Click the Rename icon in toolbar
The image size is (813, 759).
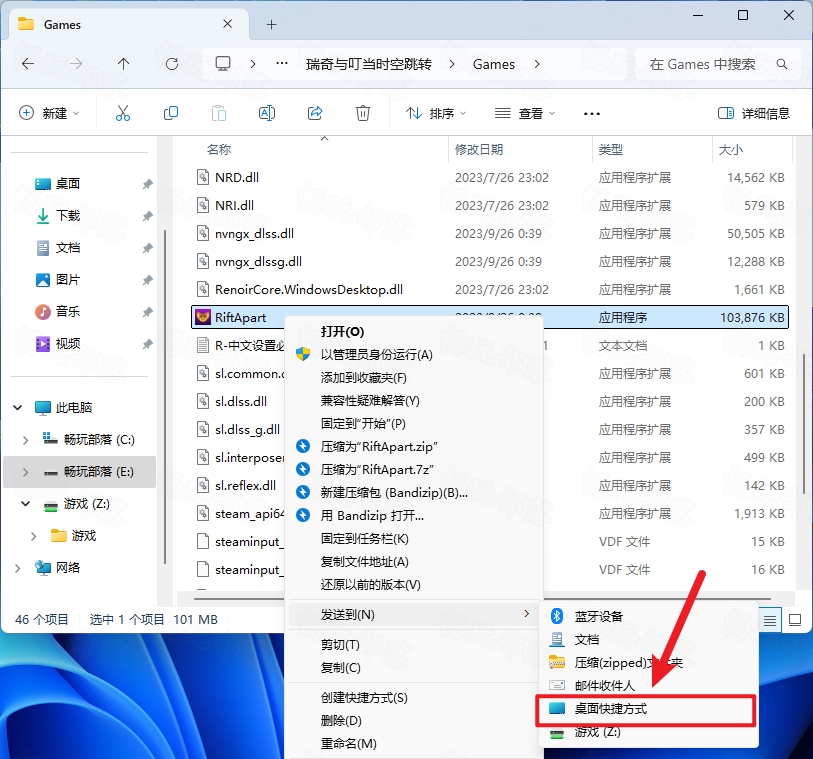(267, 113)
